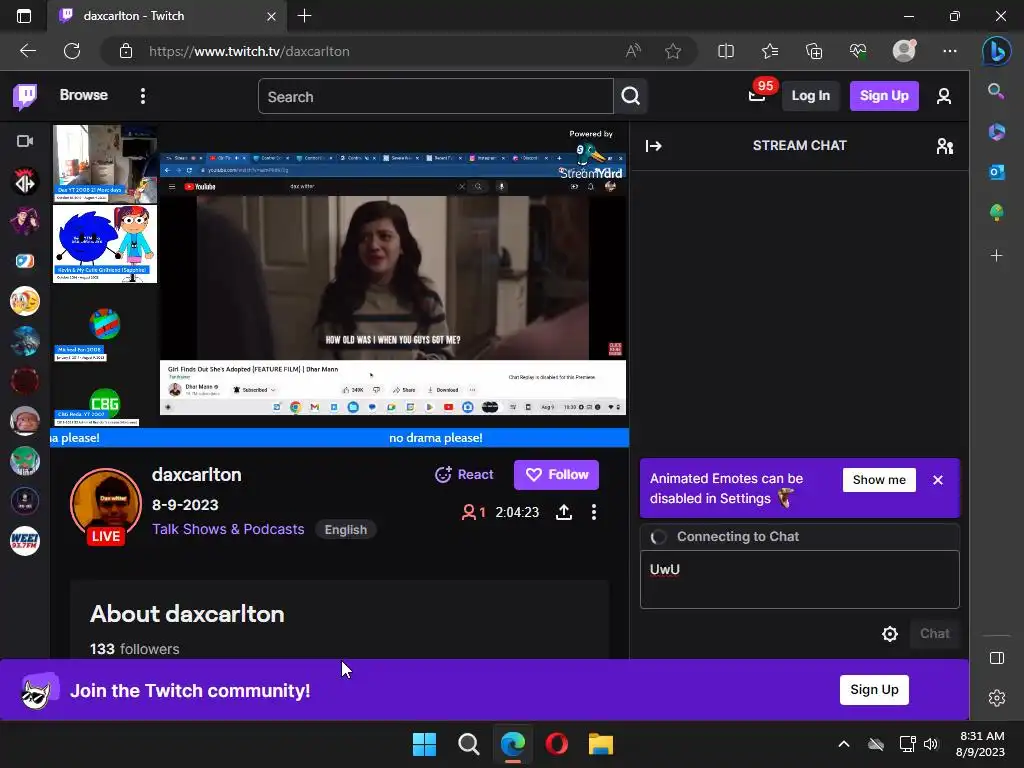Open the WEEI 93.7FM channel in sidebar

click(x=25, y=541)
